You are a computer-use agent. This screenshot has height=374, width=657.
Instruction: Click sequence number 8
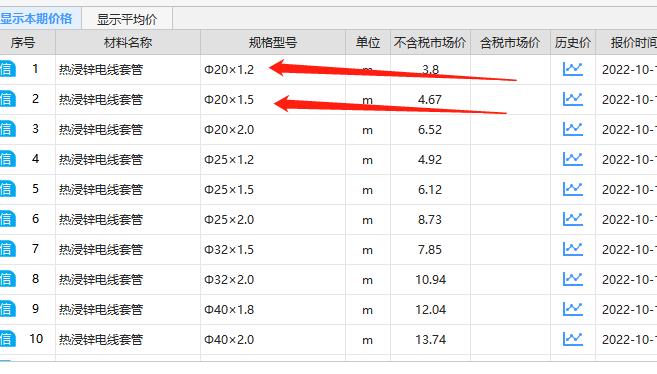pos(36,279)
